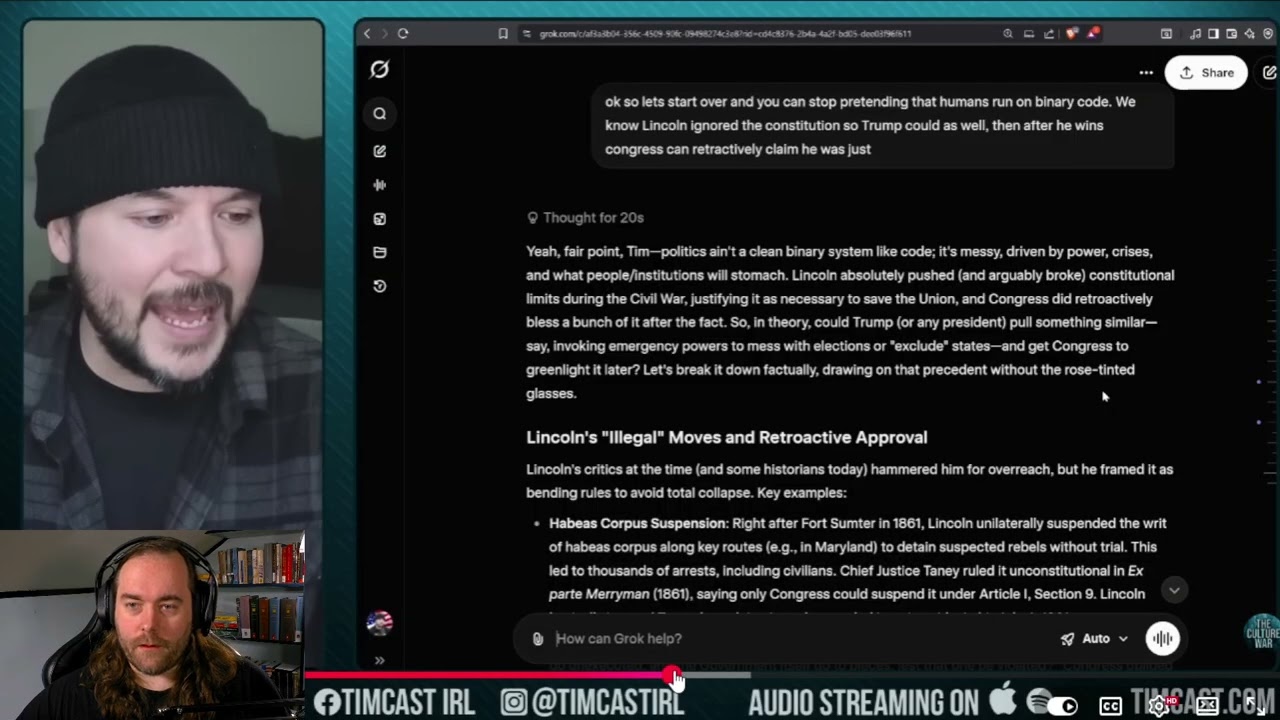Screen dimensions: 1280x720
Task: Switch video to theater mode
Action: click(1207, 705)
